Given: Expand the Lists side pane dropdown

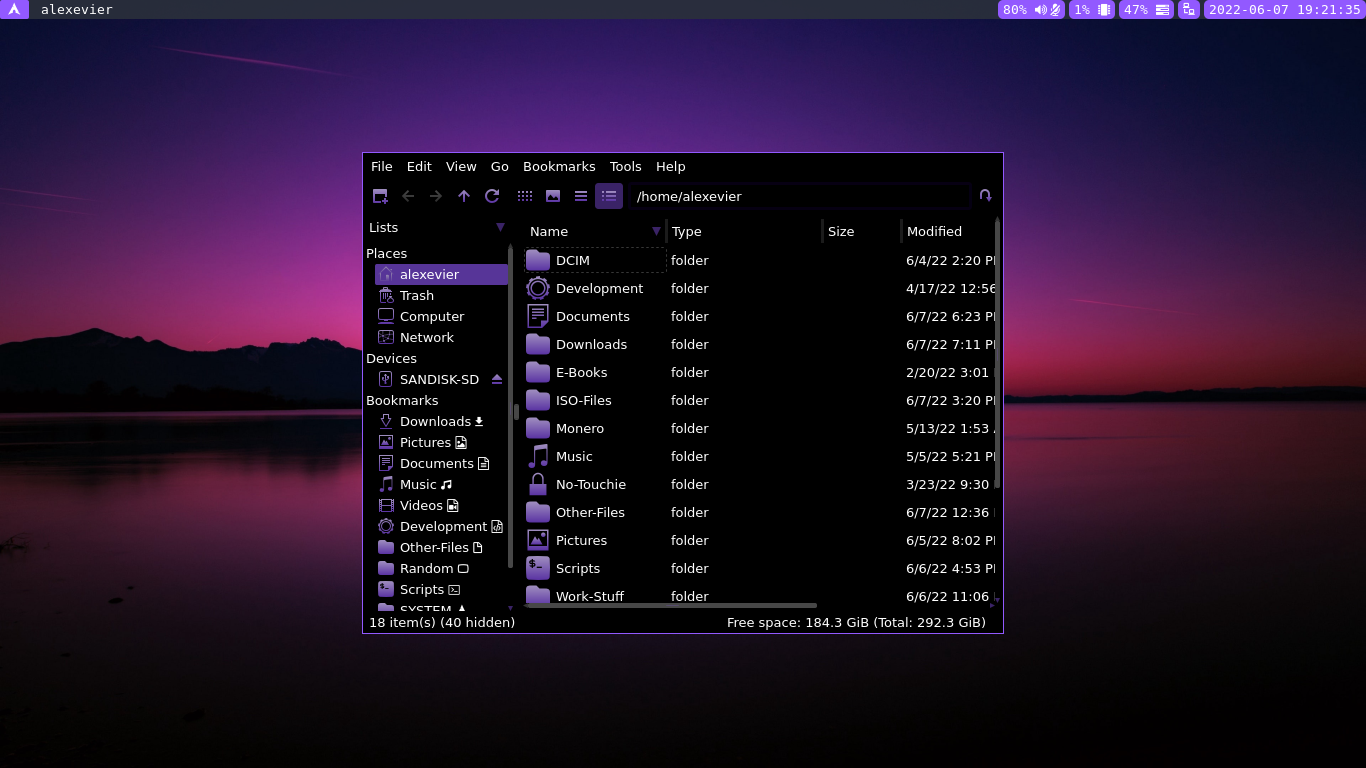Looking at the screenshot, I should (x=500, y=228).
